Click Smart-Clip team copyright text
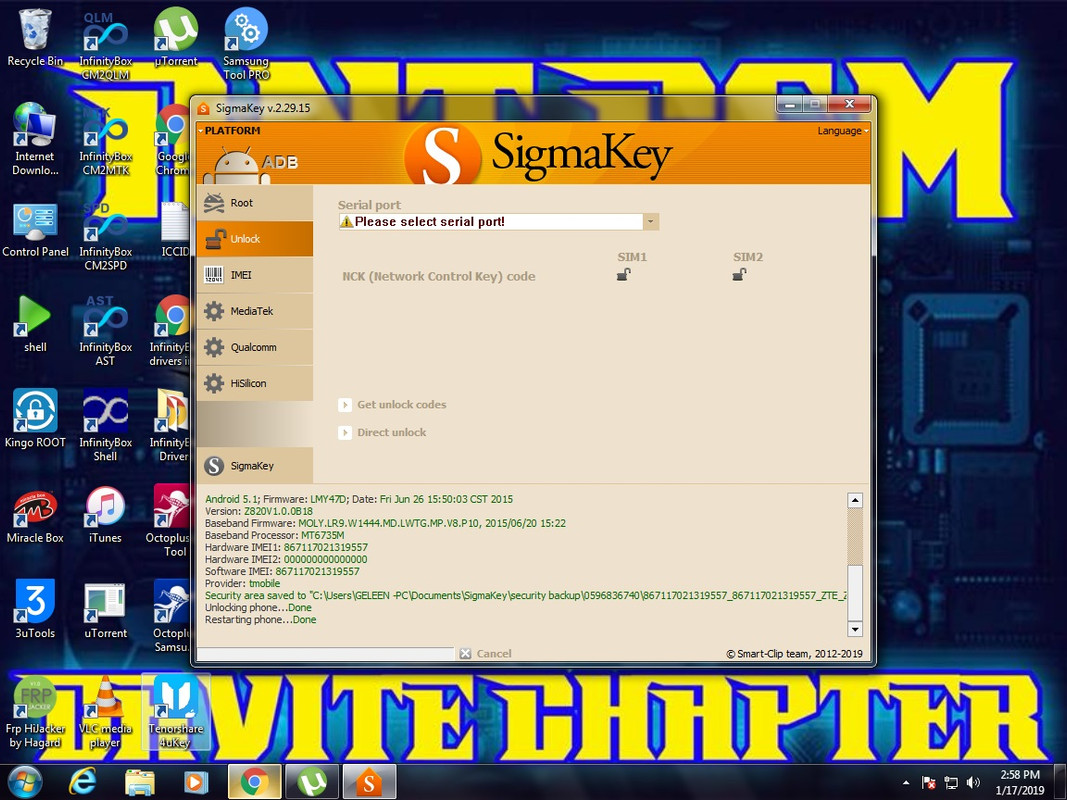The width and height of the screenshot is (1067, 800). [794, 654]
